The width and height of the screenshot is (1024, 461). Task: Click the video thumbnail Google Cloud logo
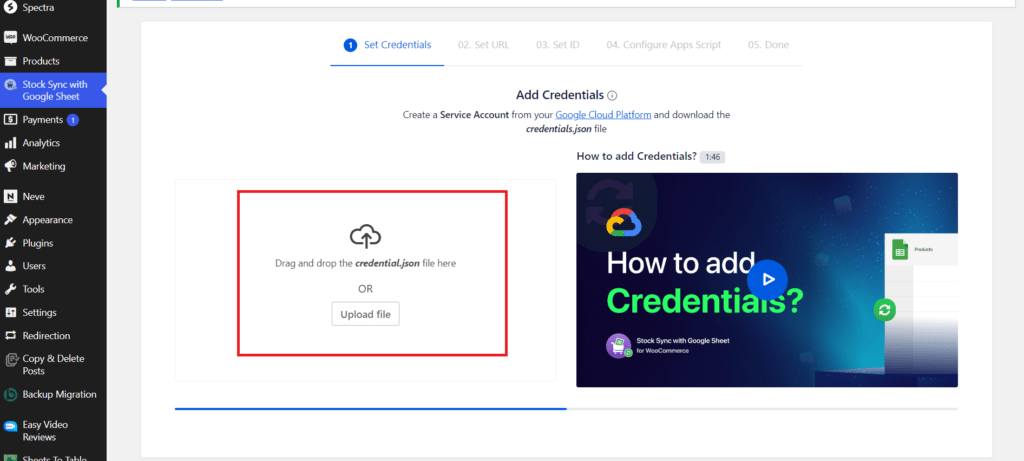click(x=624, y=222)
